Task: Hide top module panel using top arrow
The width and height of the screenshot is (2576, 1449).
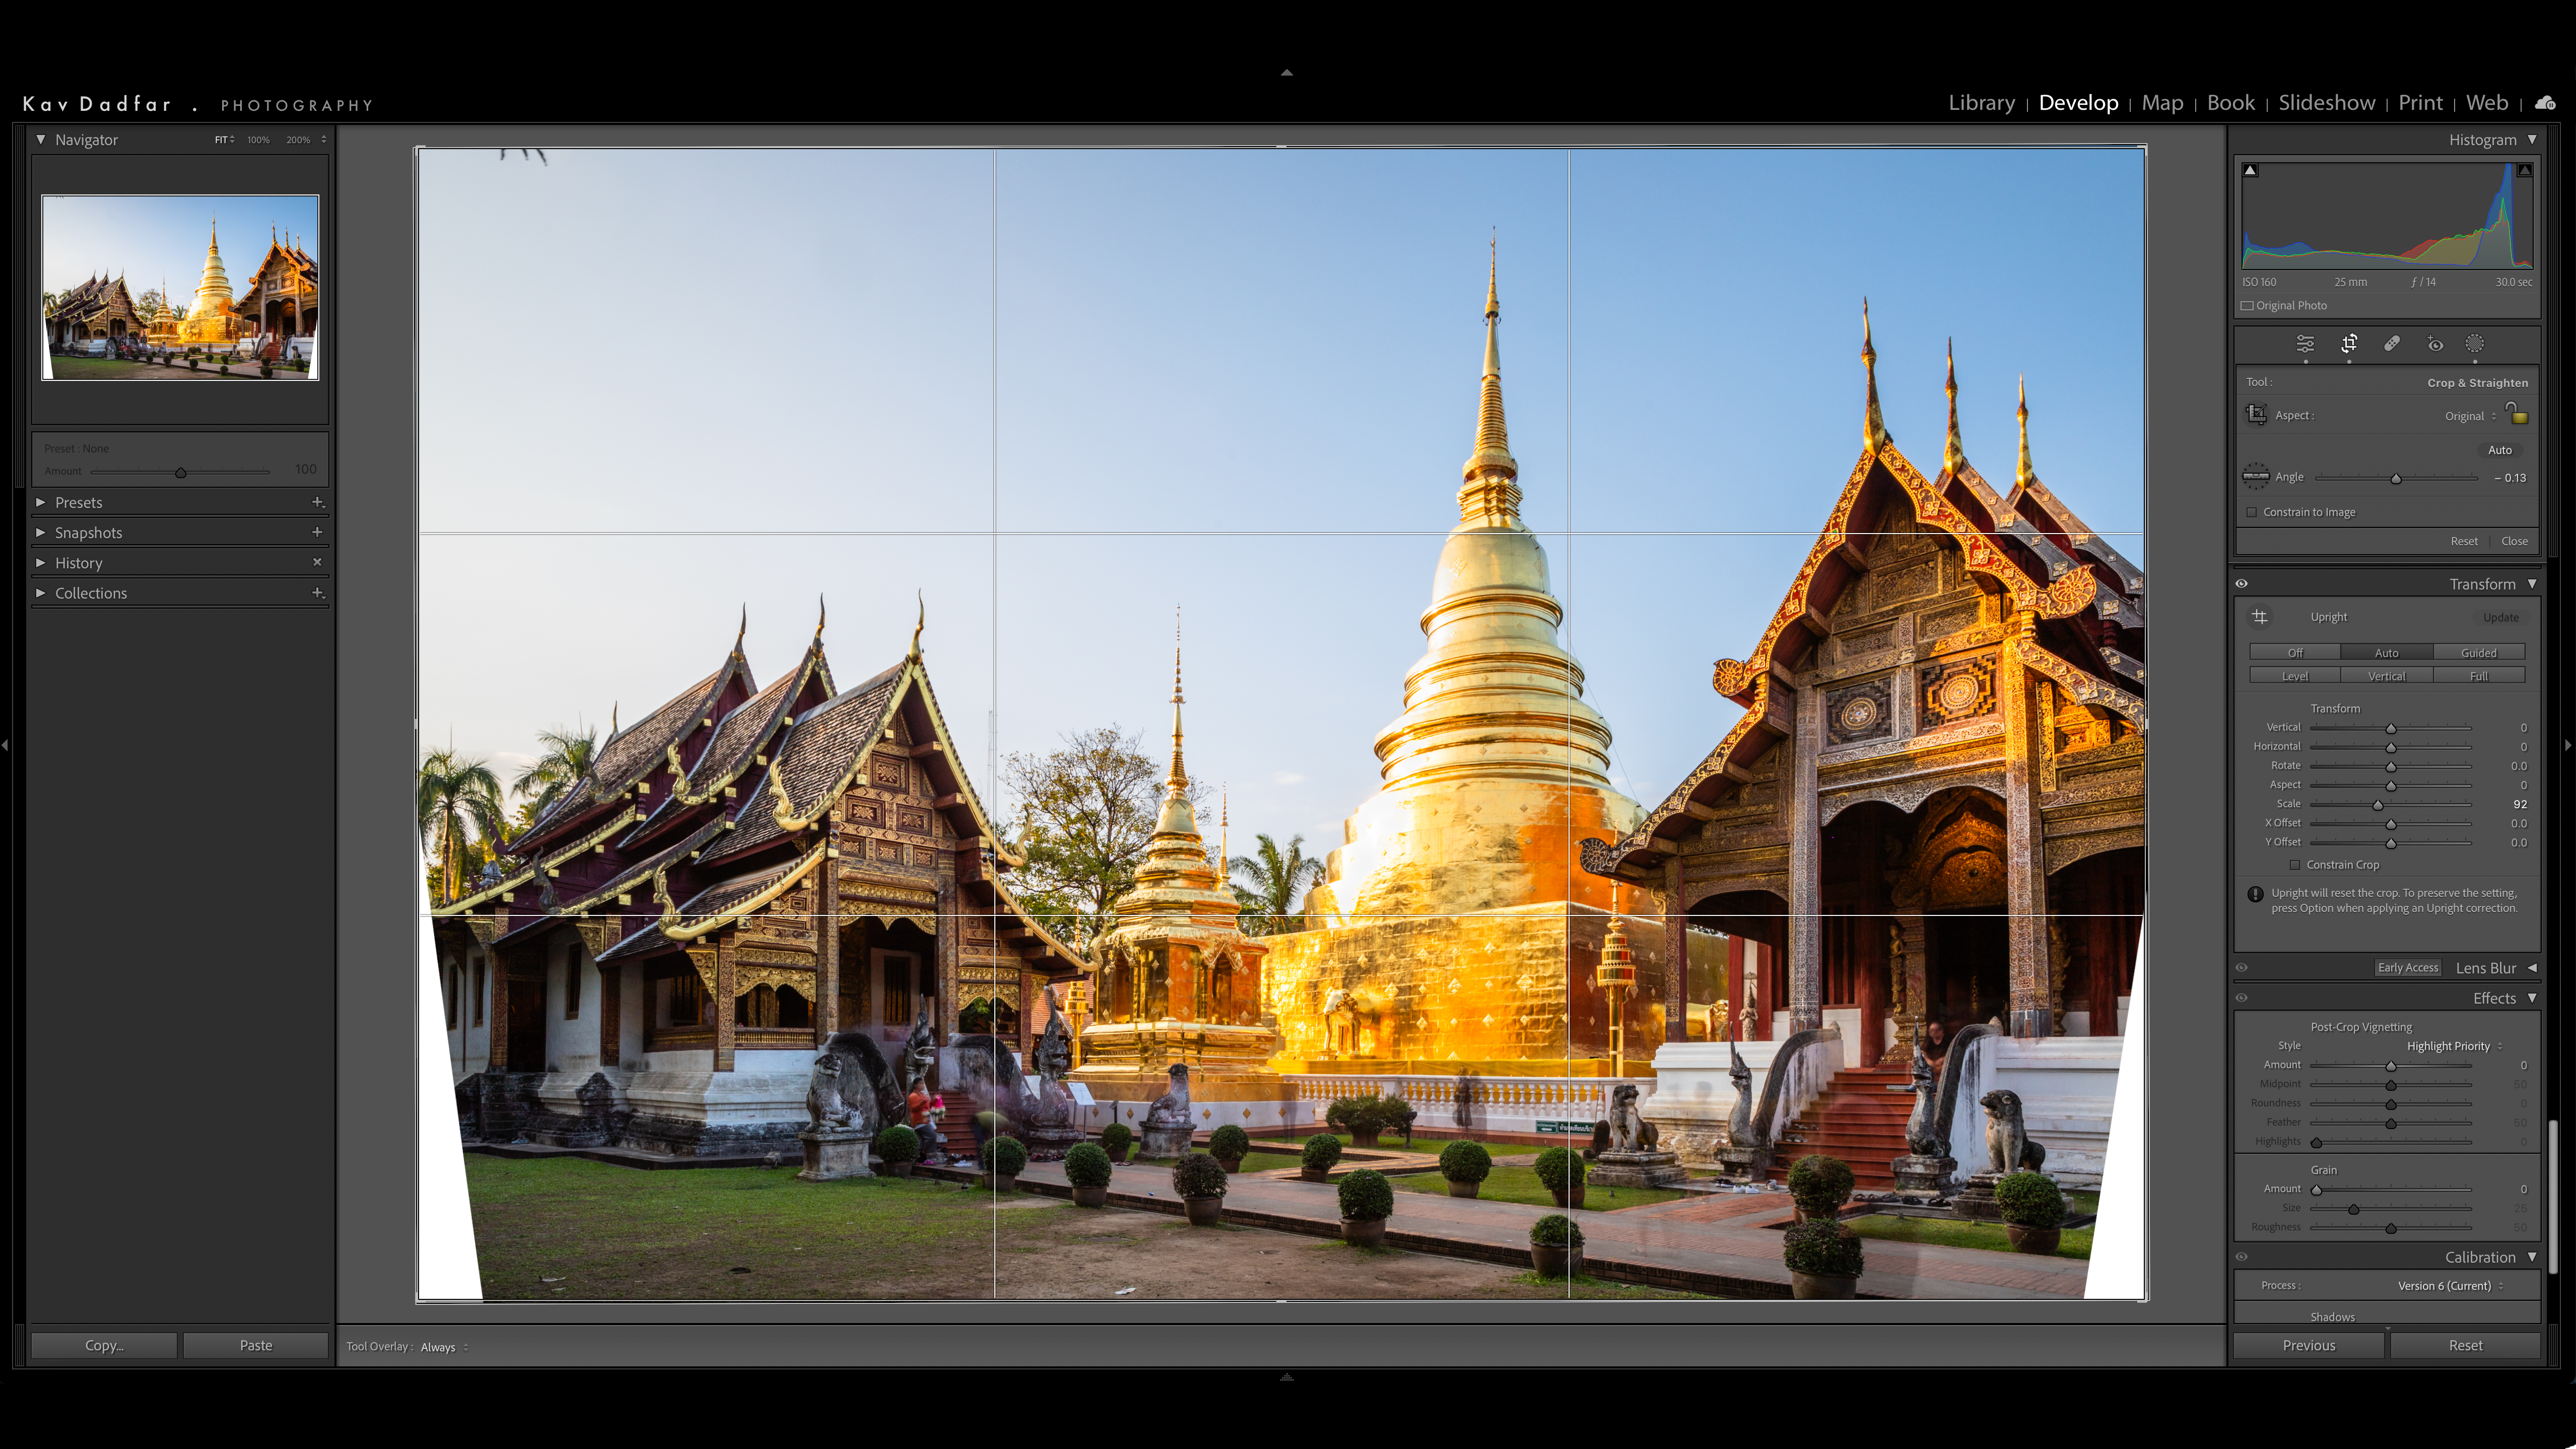Action: click(x=1287, y=72)
